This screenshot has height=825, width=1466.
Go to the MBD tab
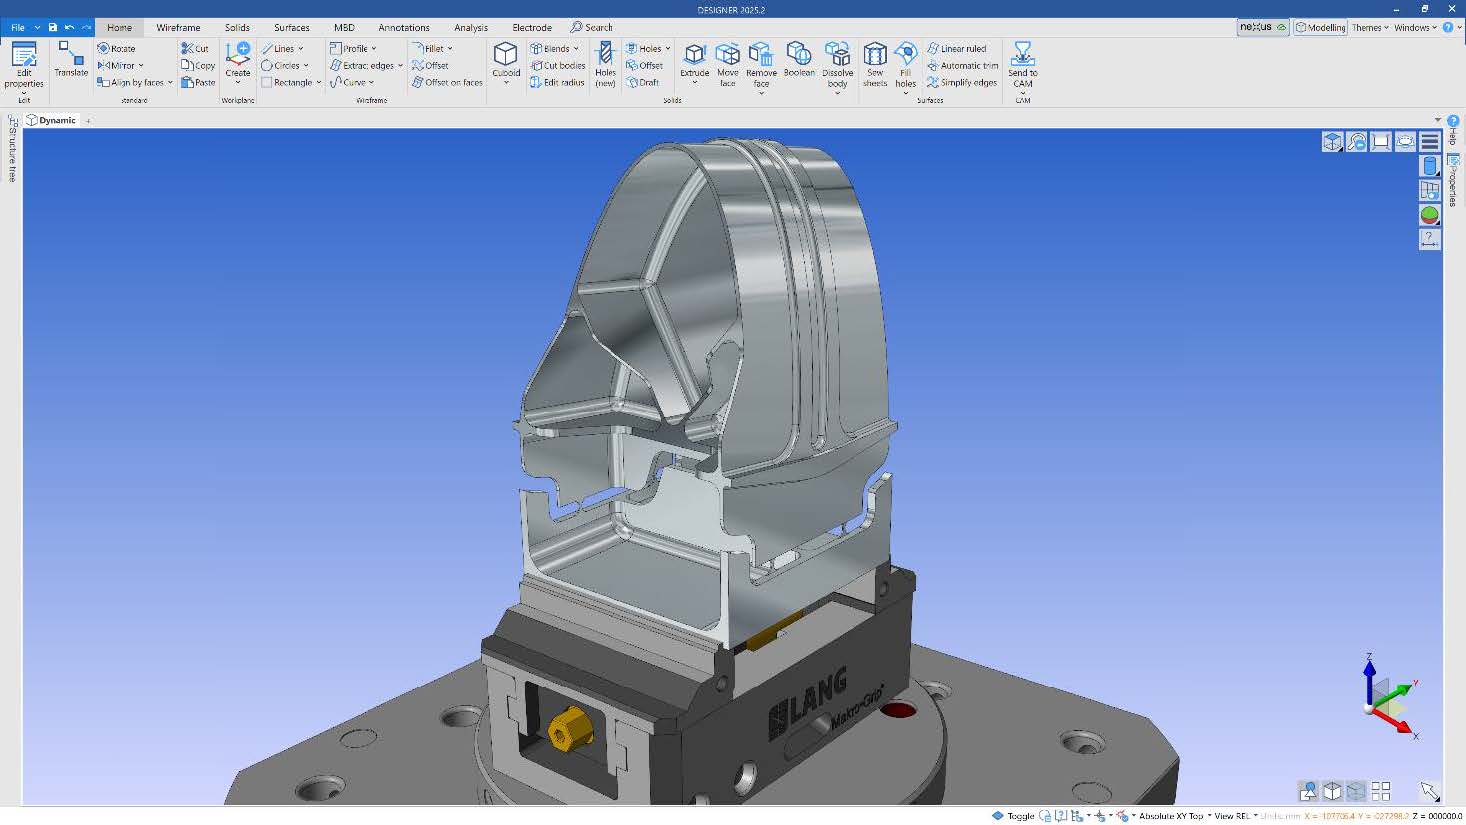(x=344, y=27)
